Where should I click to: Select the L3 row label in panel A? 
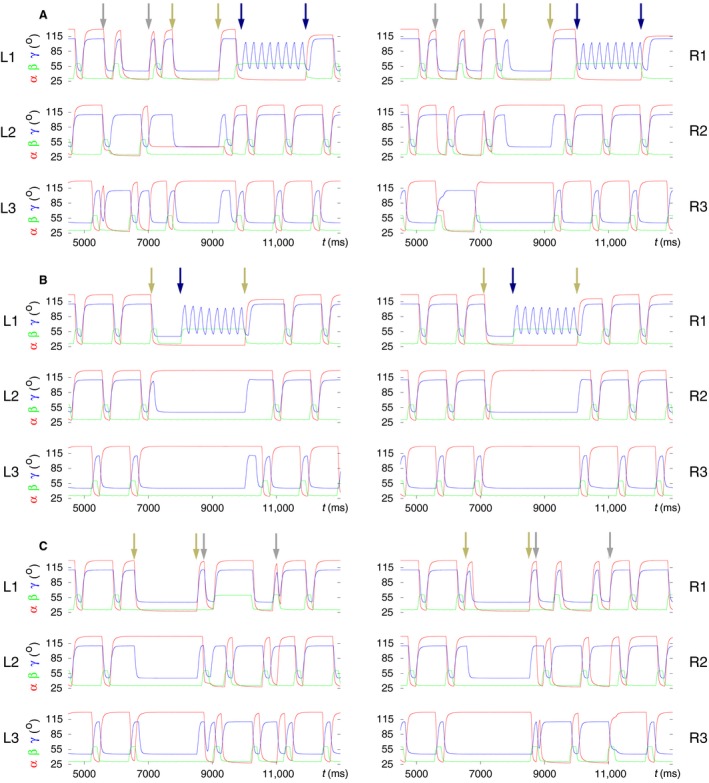8,208
